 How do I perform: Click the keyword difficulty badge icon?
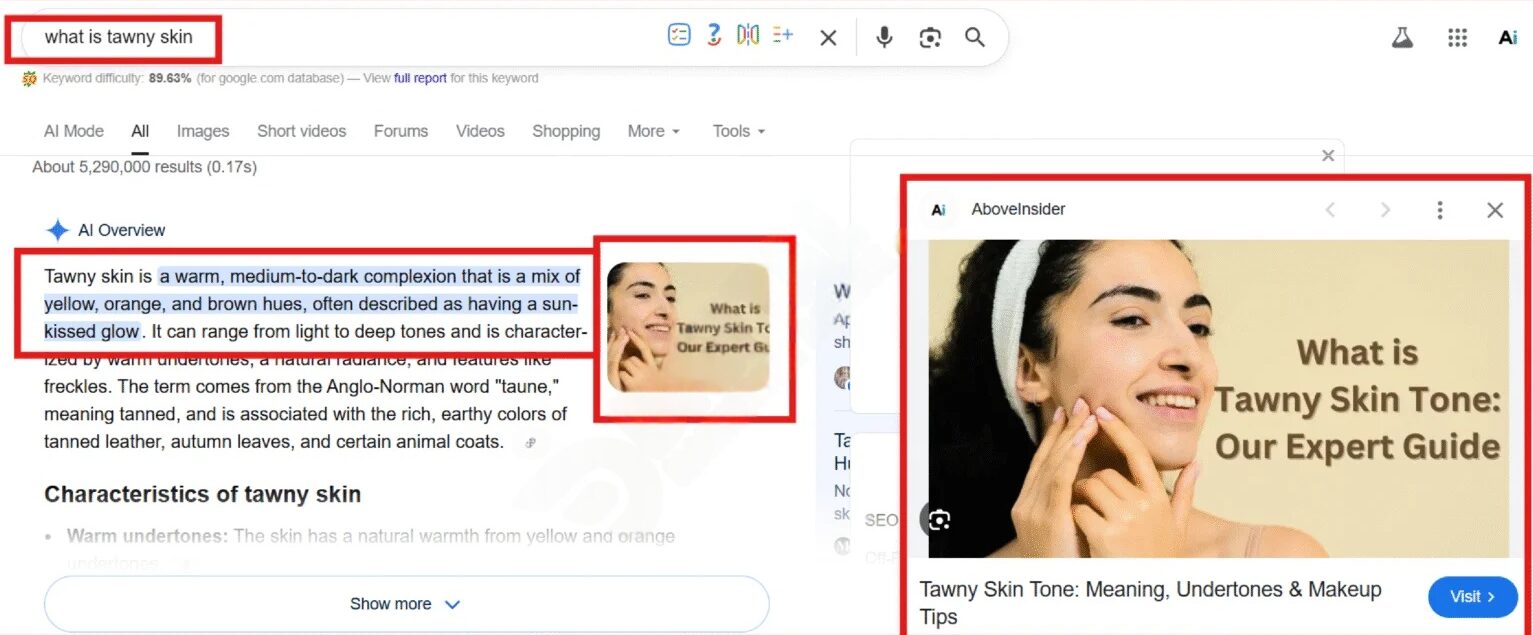28,77
